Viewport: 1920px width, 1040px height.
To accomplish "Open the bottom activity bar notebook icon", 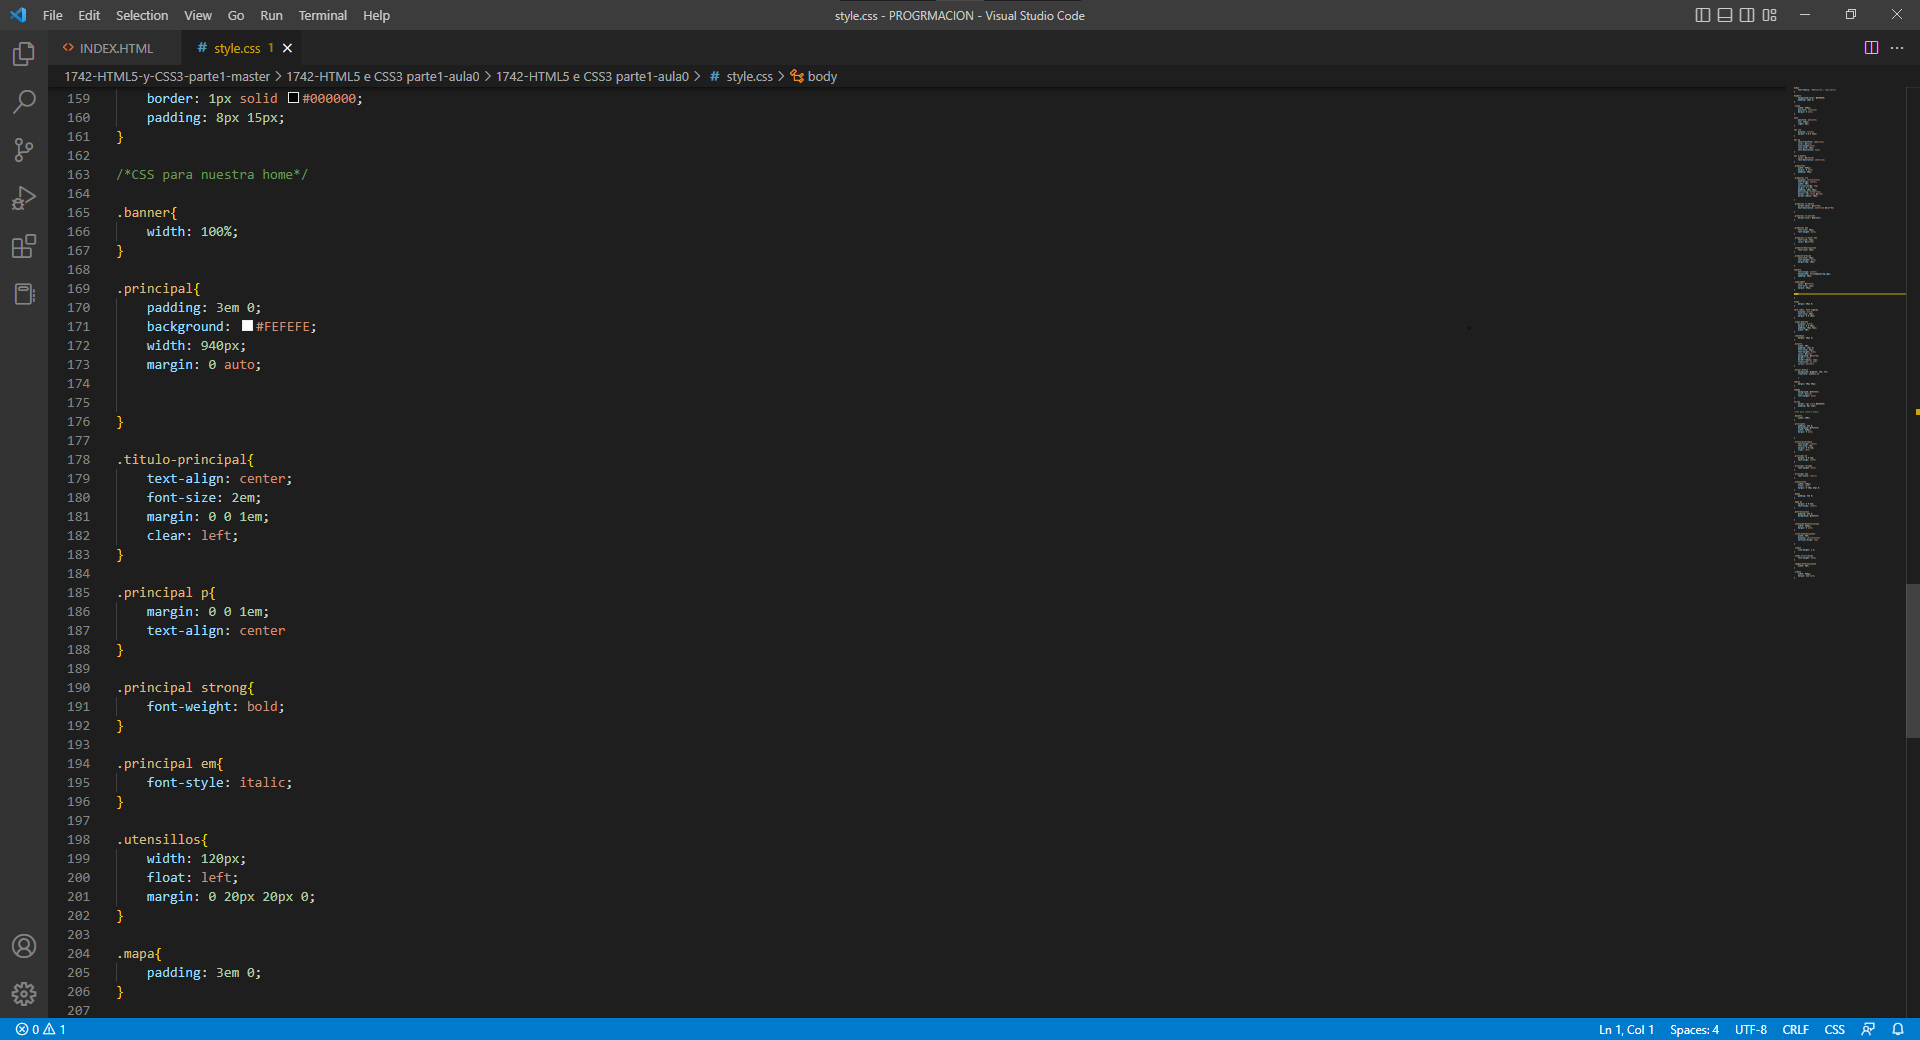I will point(24,294).
